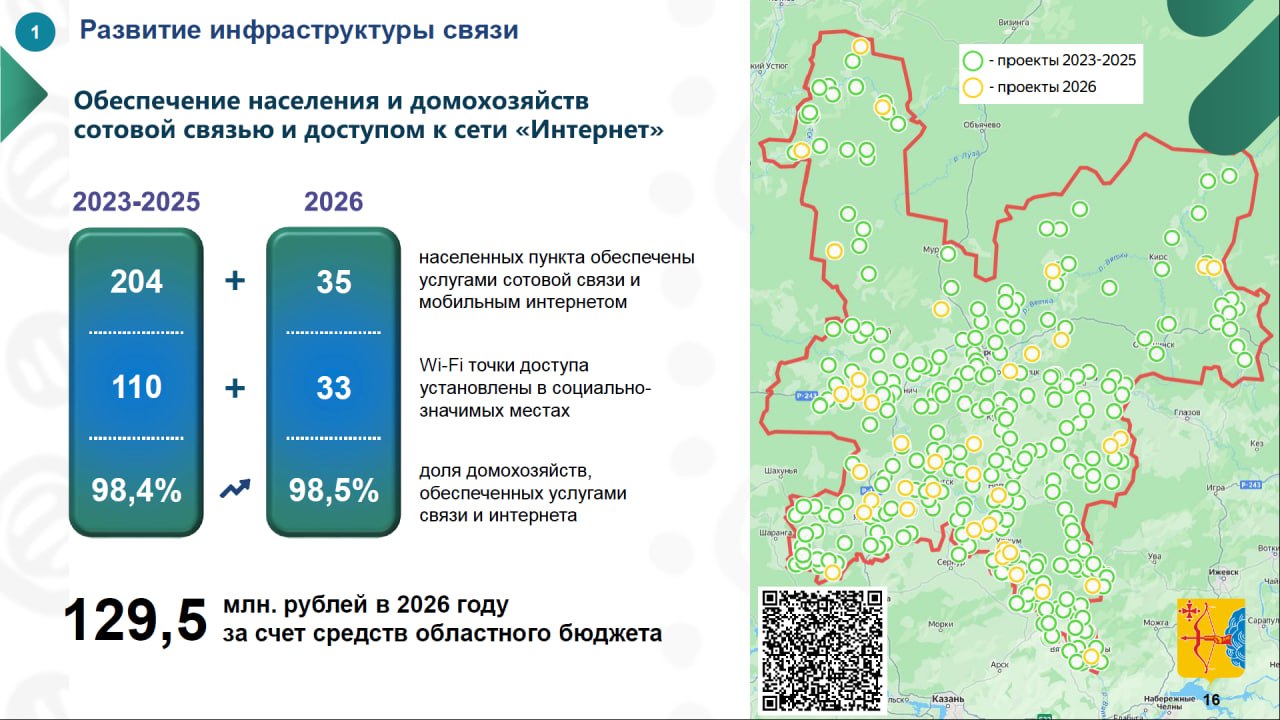This screenshot has width=1280, height=720.
Task: Click the trend arrow between 98,4% and 98,5%
Action: 235,489
